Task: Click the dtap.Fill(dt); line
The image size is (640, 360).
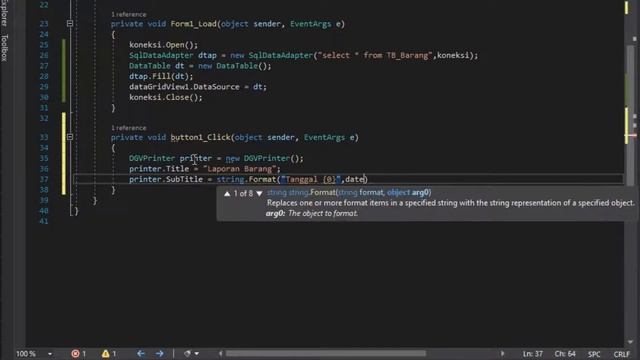Action: [161, 76]
